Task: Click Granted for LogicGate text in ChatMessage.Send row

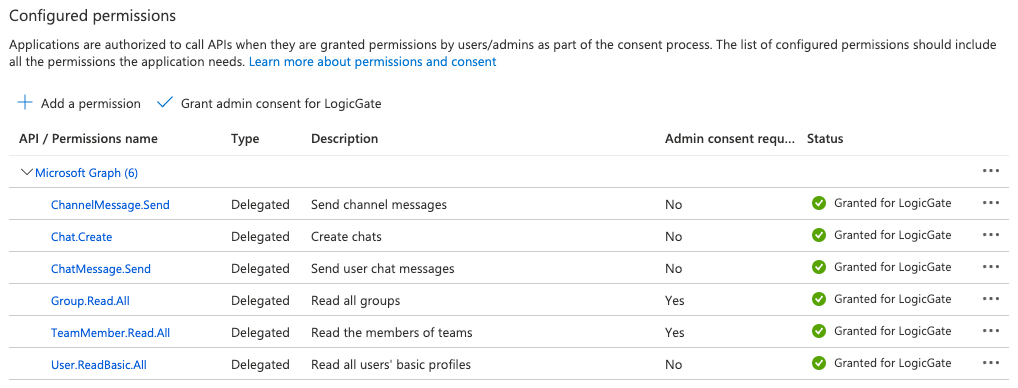Action: click(x=892, y=267)
